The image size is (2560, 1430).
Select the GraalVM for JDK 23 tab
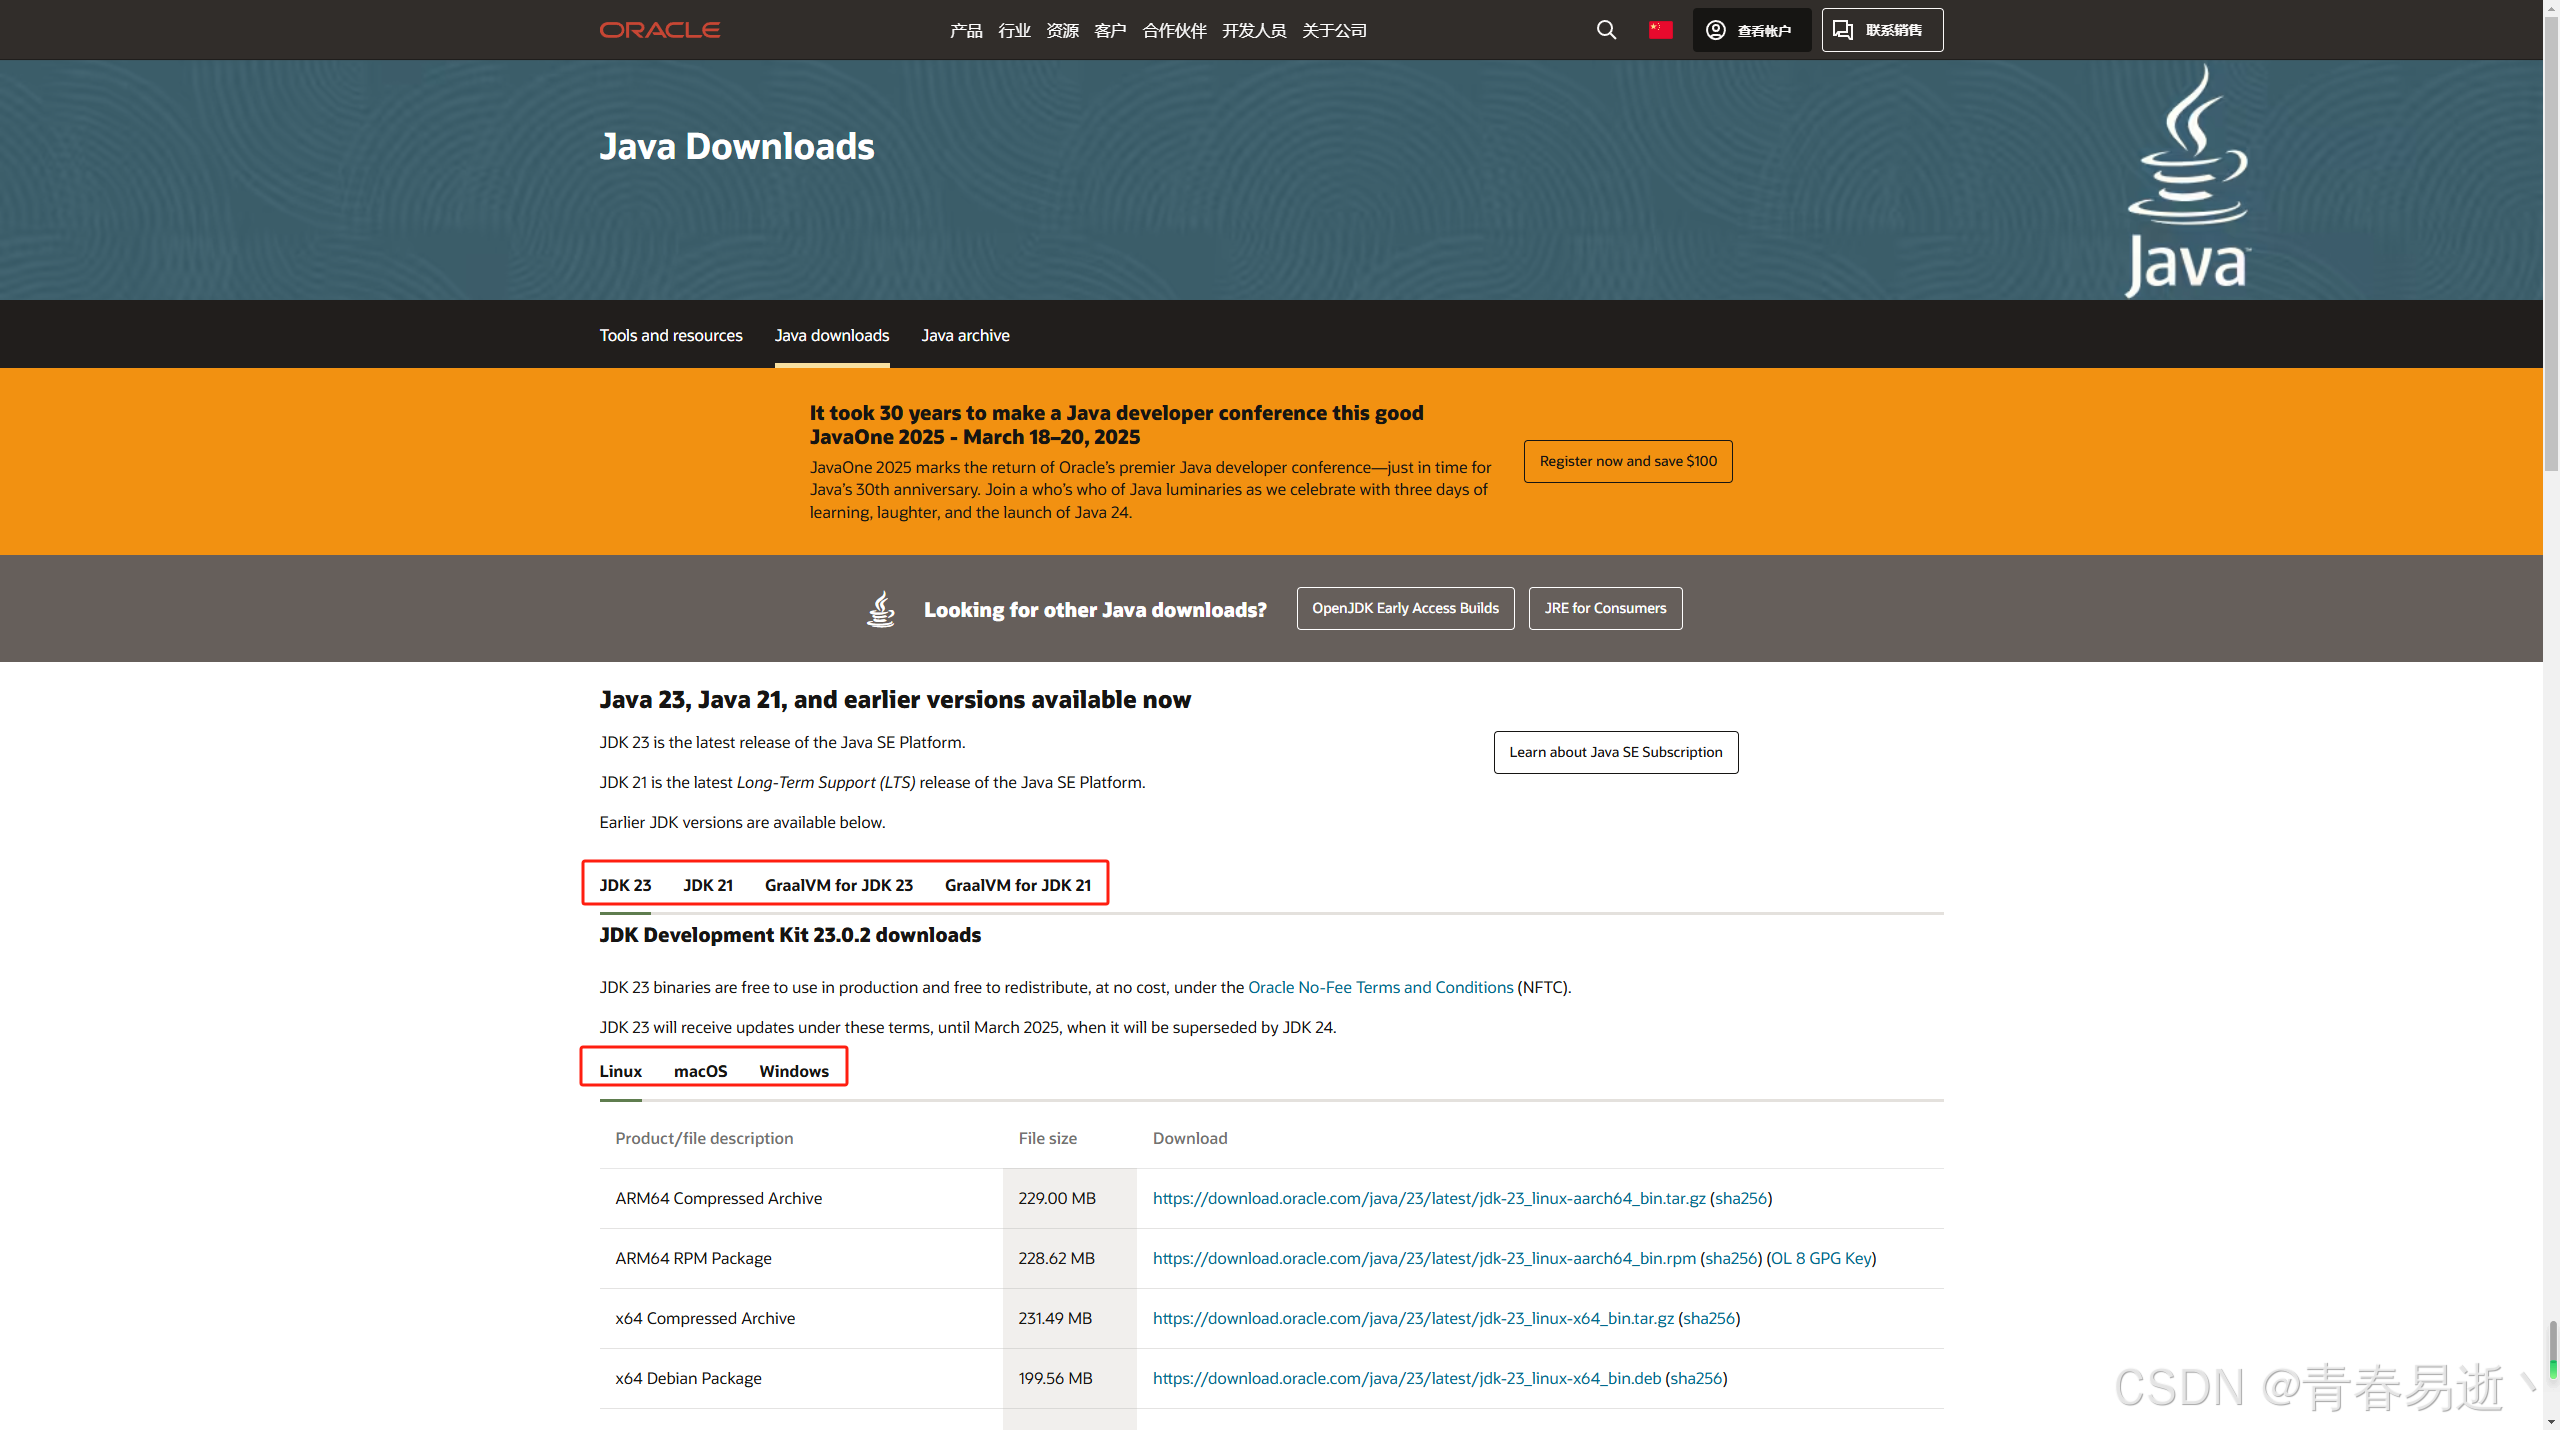pyautogui.click(x=838, y=884)
